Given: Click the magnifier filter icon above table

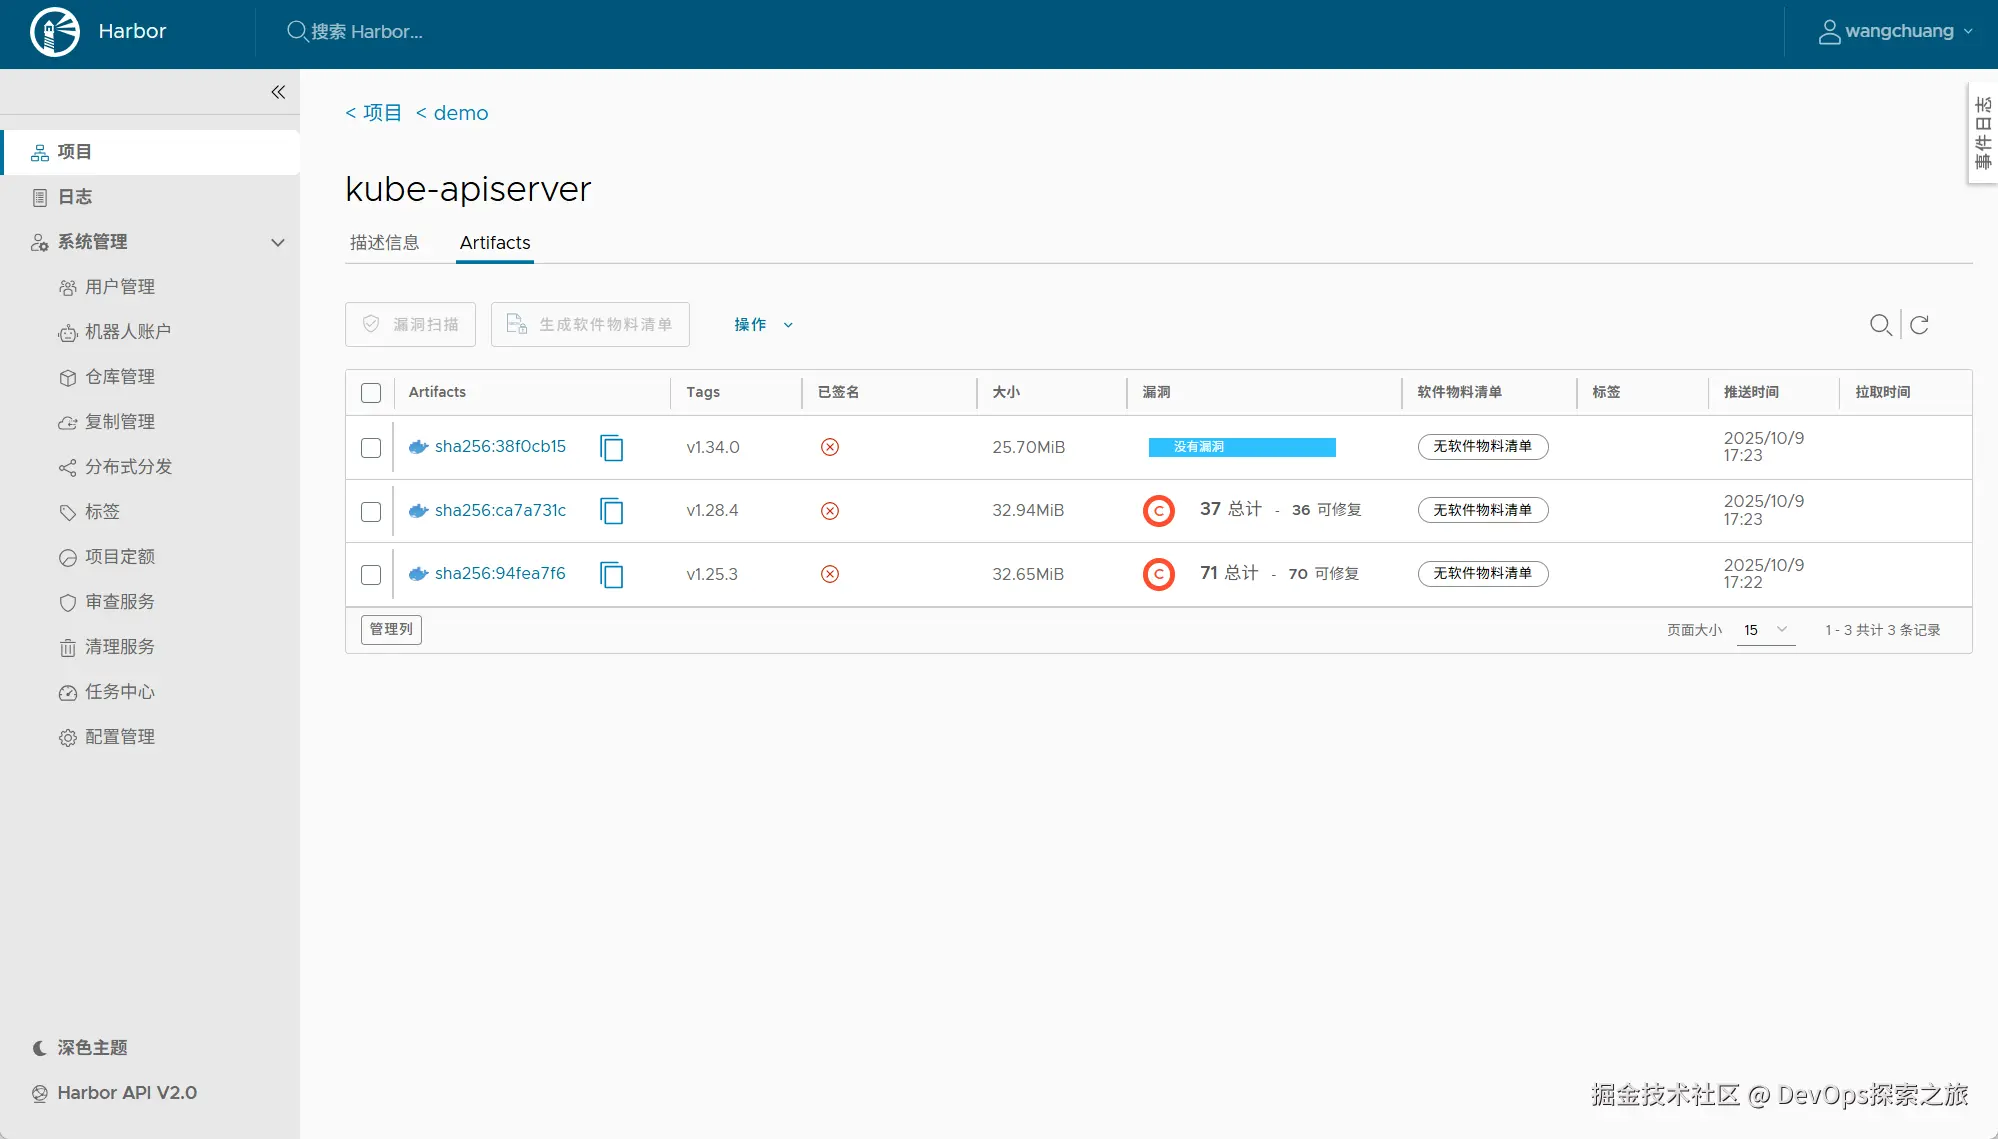Looking at the screenshot, I should coord(1880,325).
